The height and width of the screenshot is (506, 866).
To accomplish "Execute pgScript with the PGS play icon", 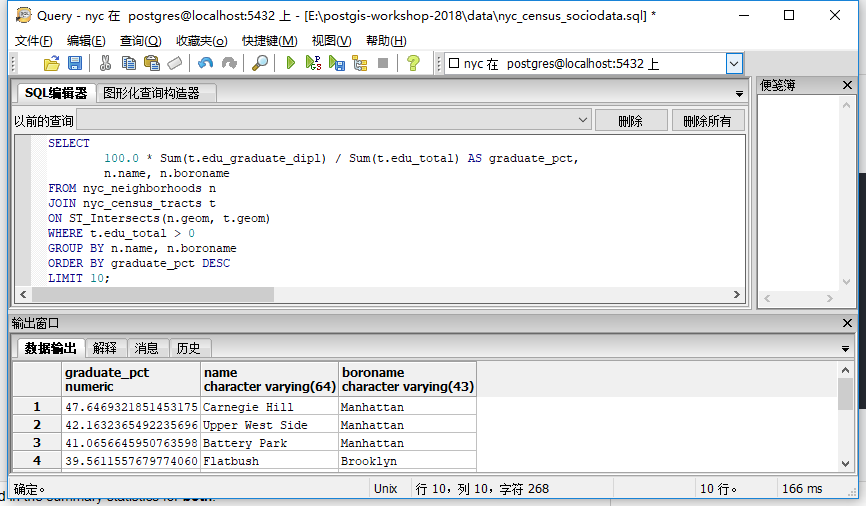I will click(313, 64).
